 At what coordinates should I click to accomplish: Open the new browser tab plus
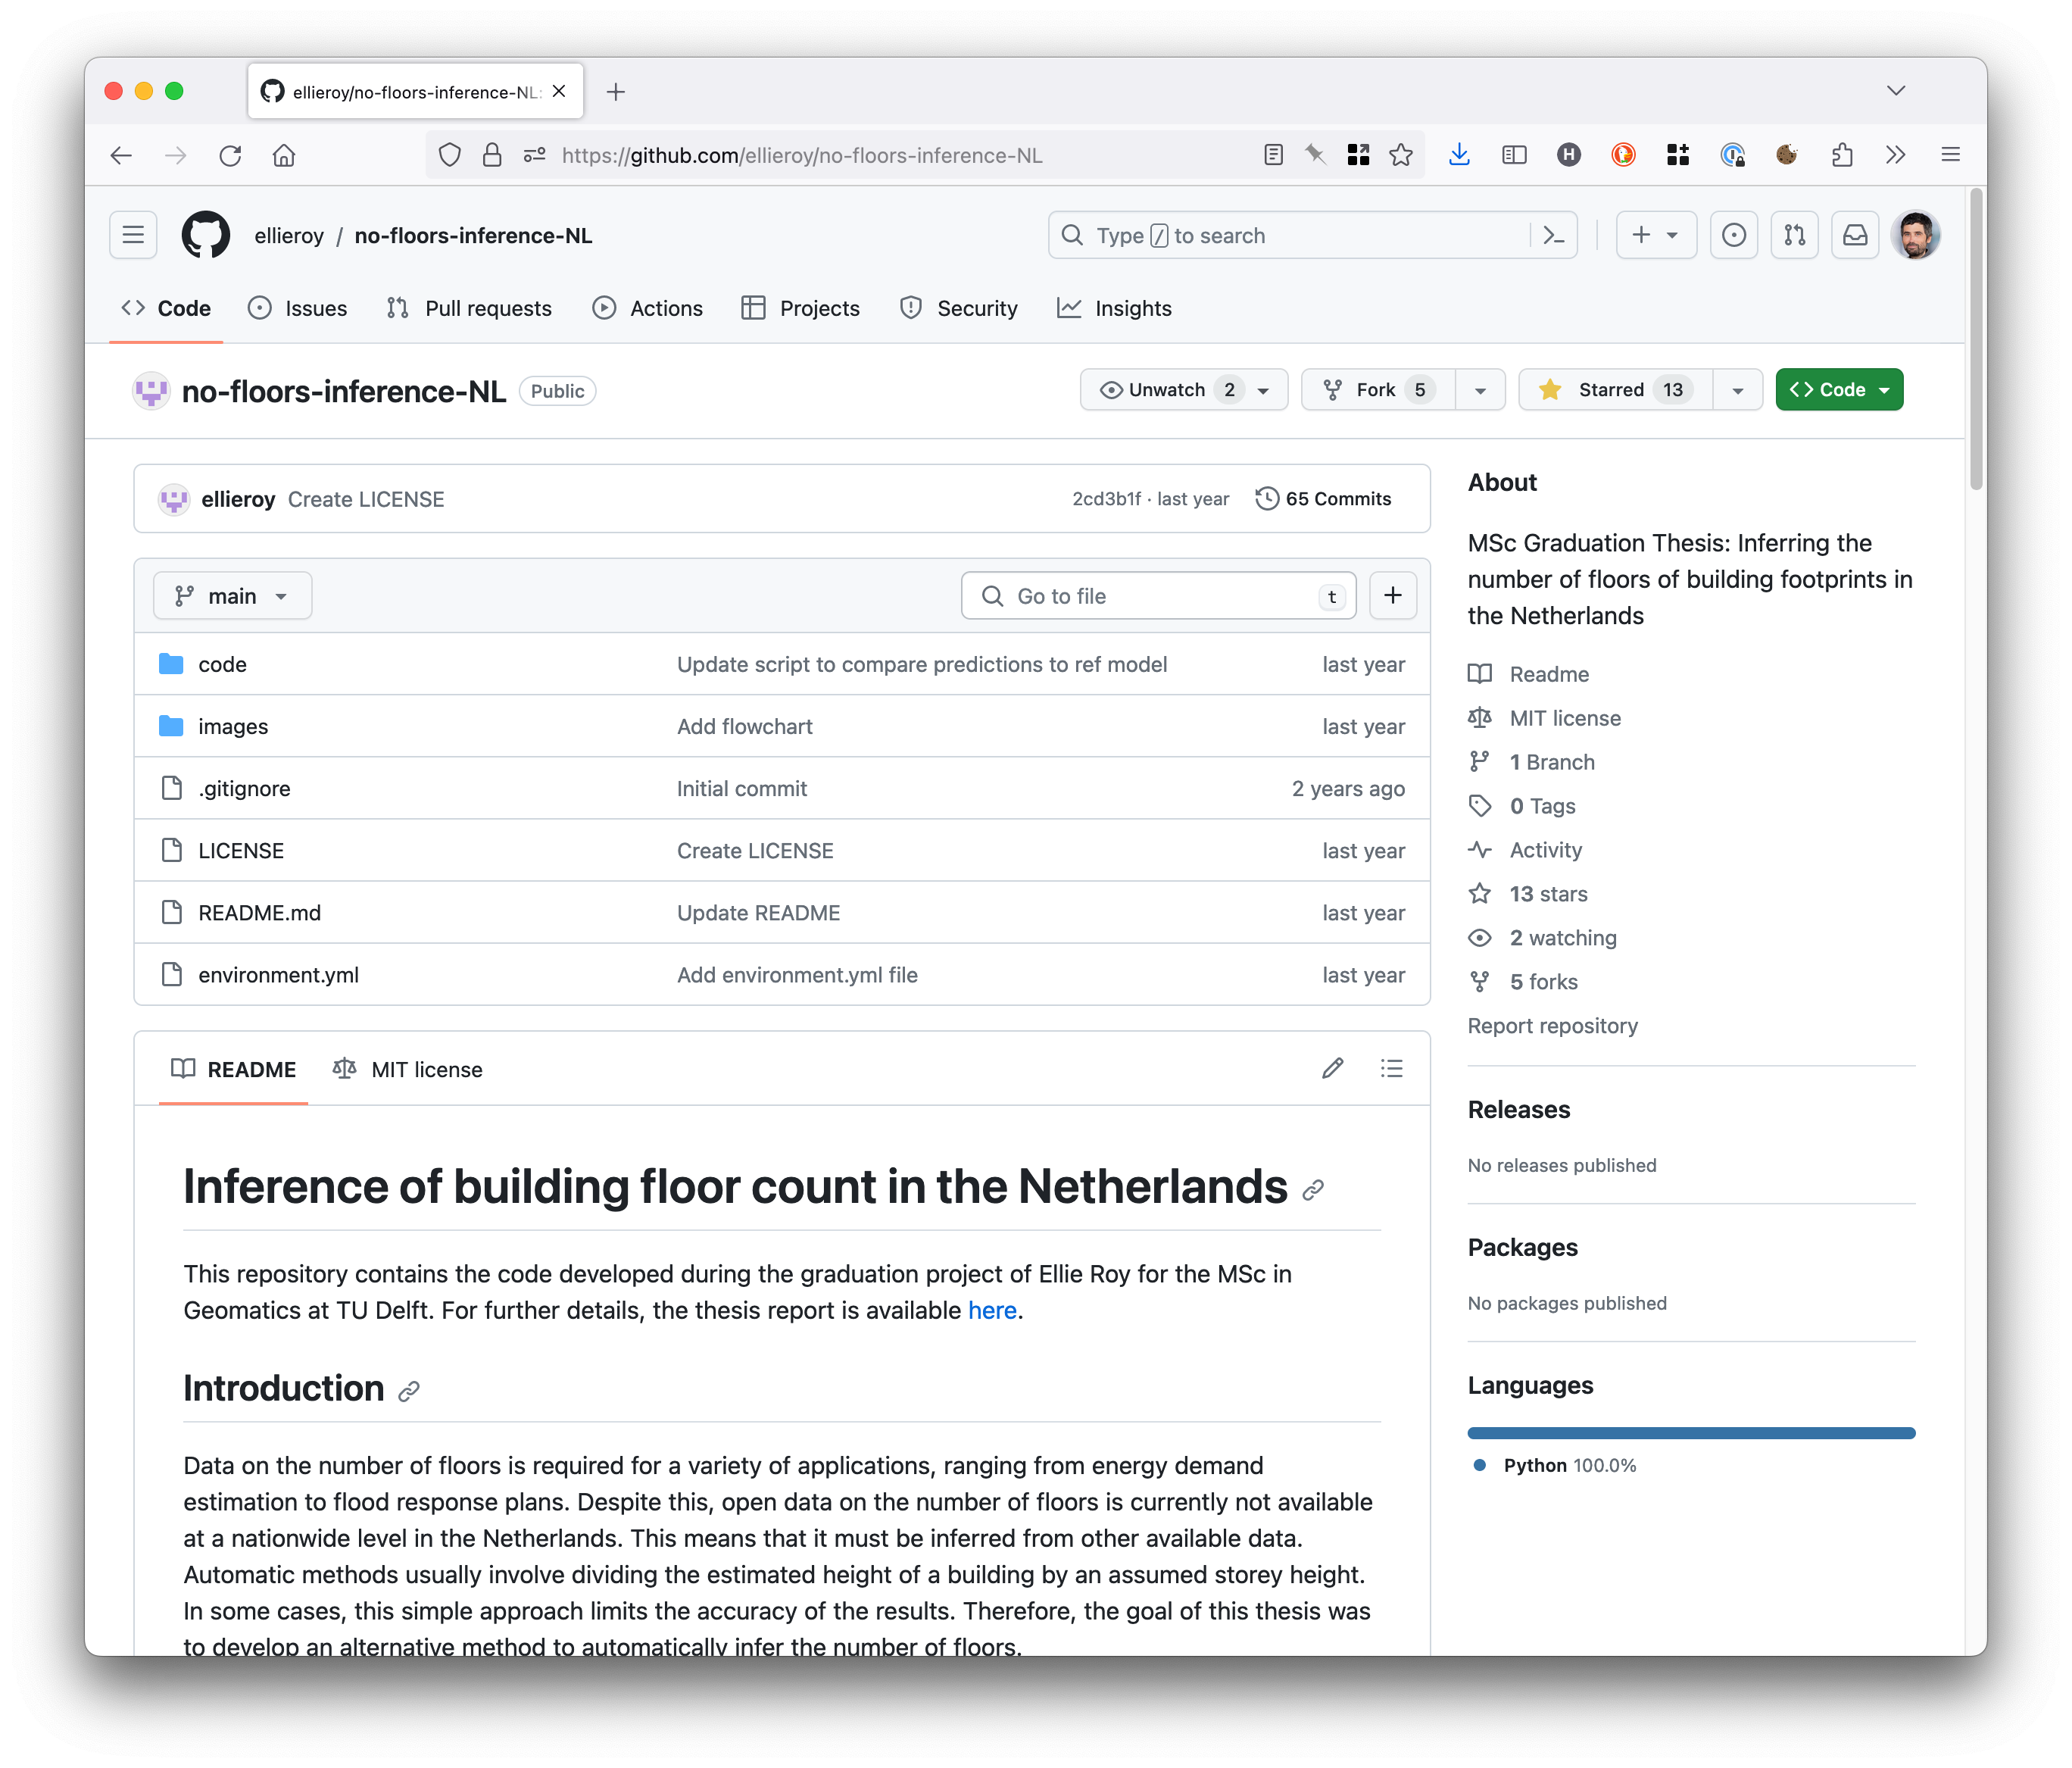pyautogui.click(x=616, y=92)
